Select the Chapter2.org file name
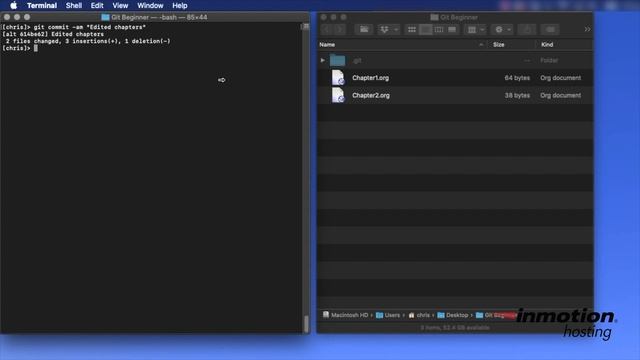 coord(371,96)
